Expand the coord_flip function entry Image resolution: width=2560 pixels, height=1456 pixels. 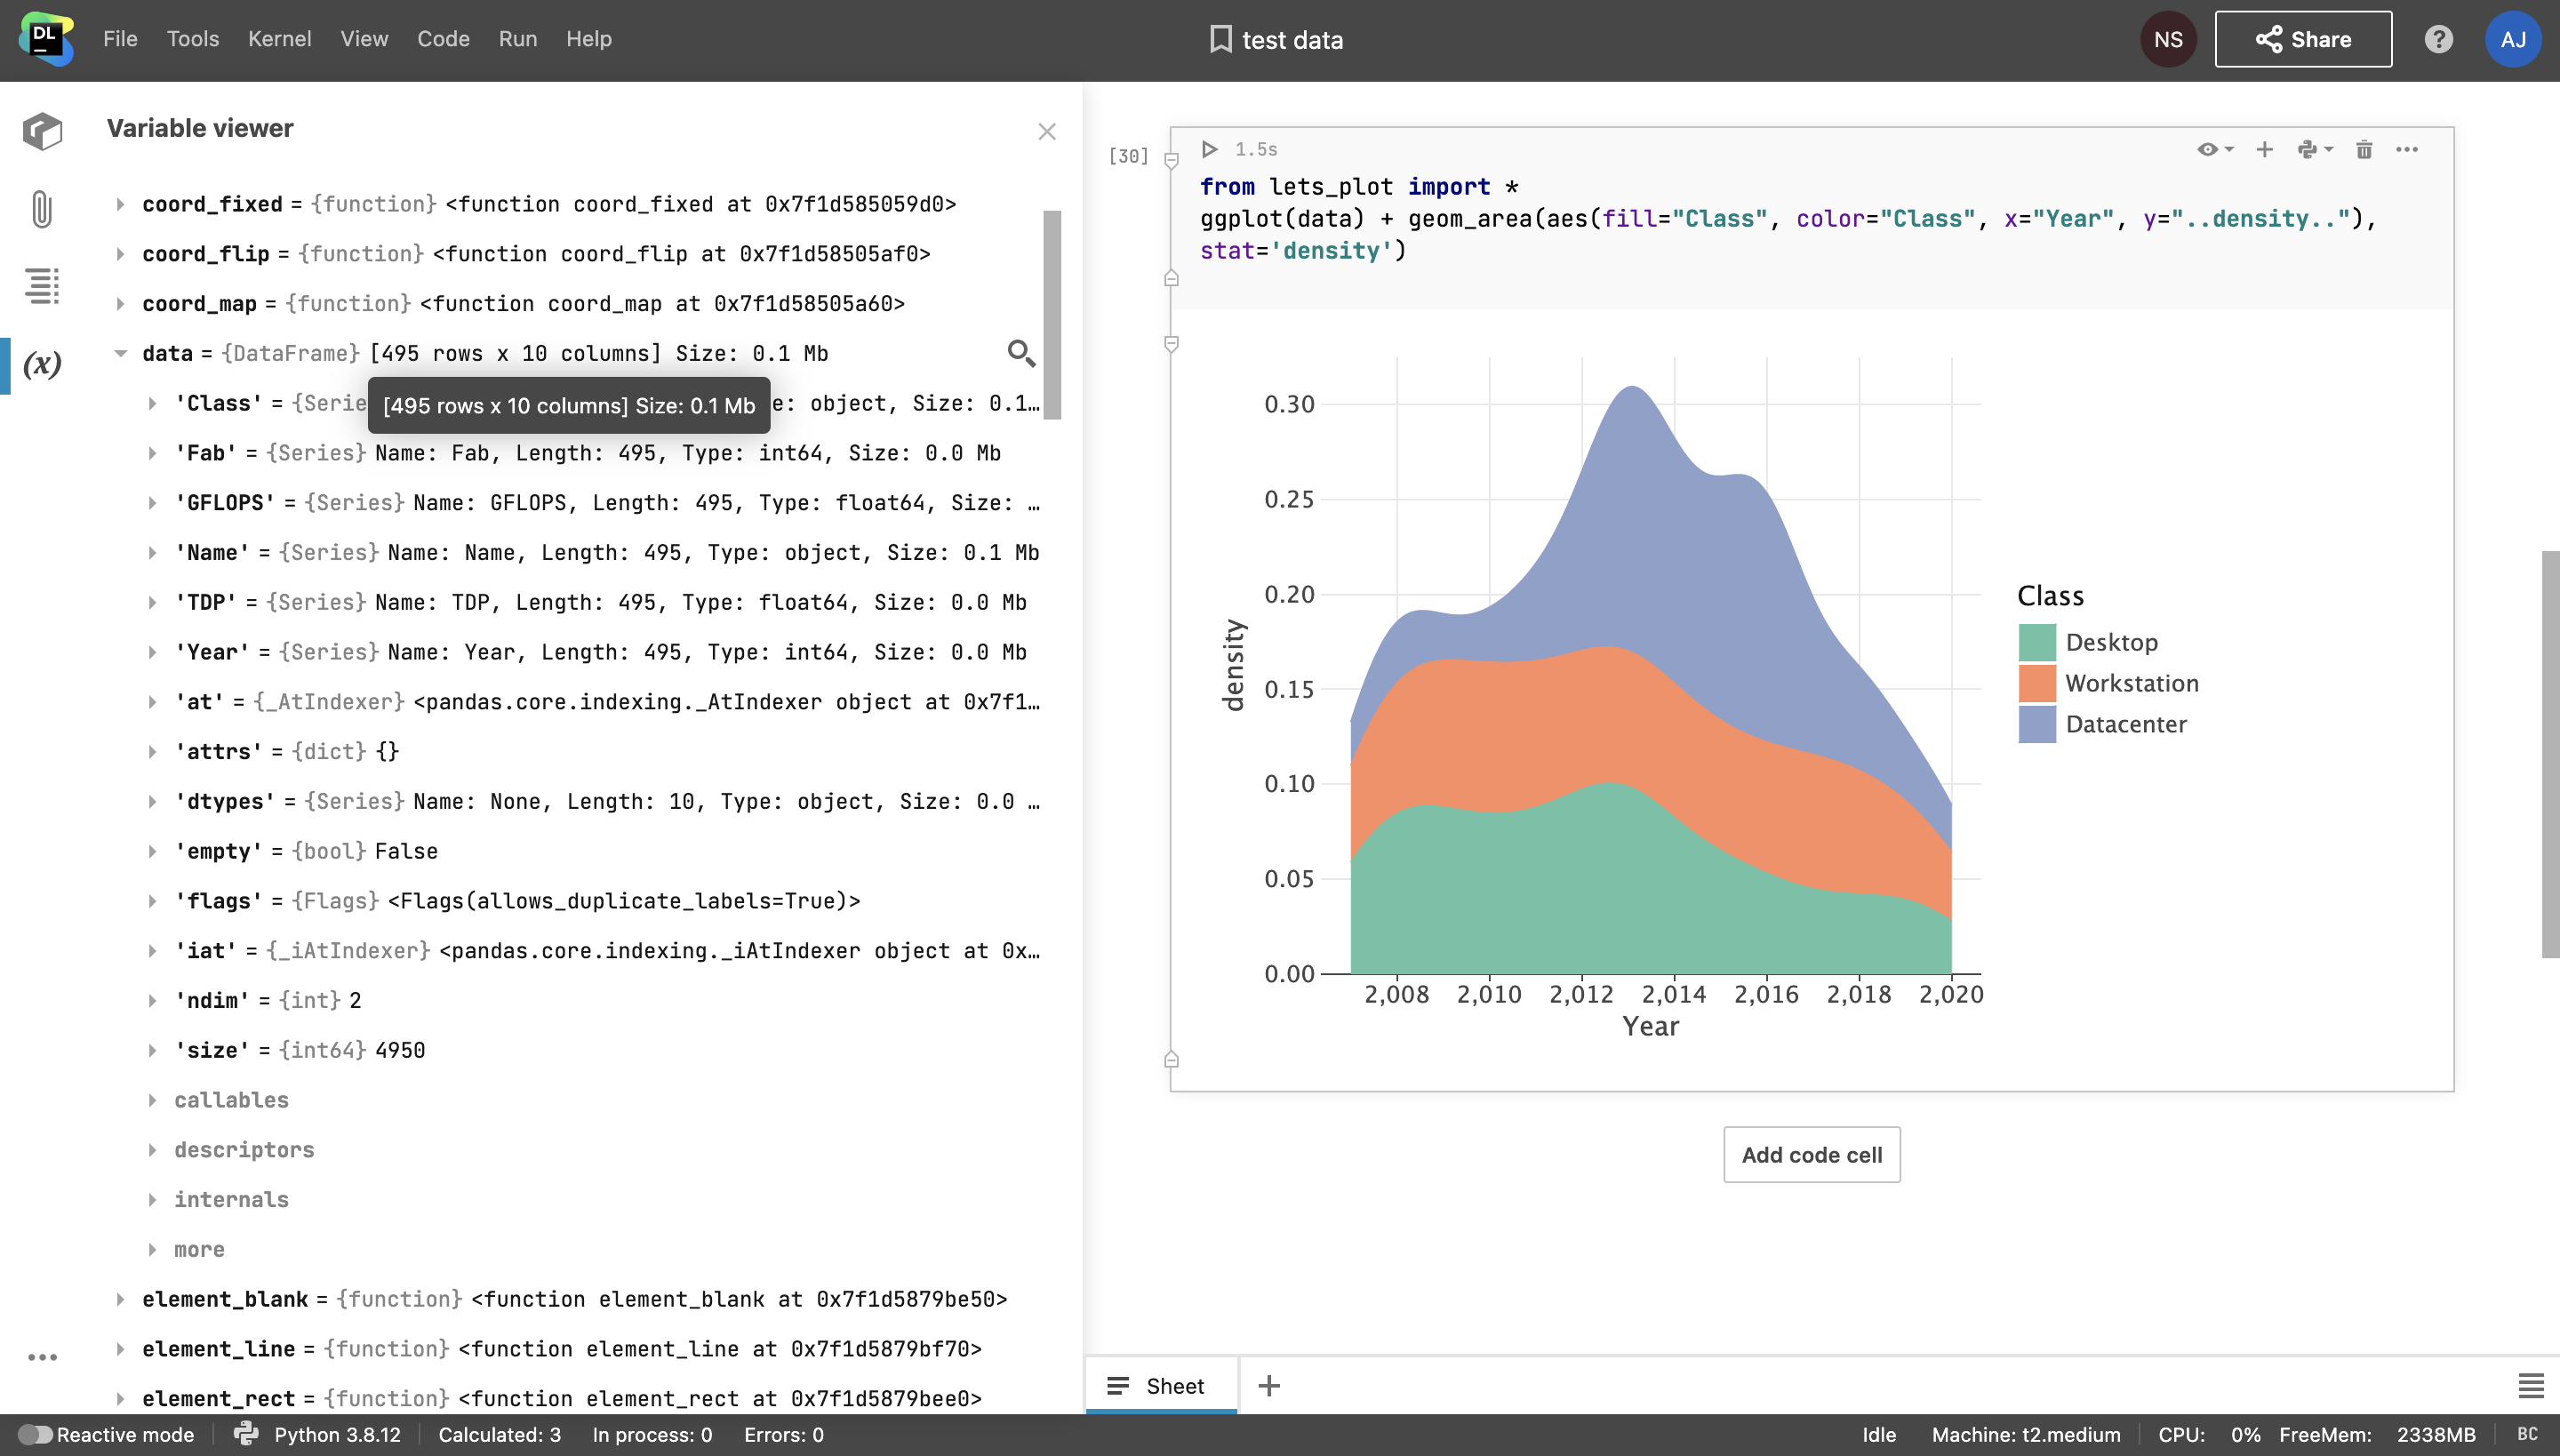(x=120, y=254)
